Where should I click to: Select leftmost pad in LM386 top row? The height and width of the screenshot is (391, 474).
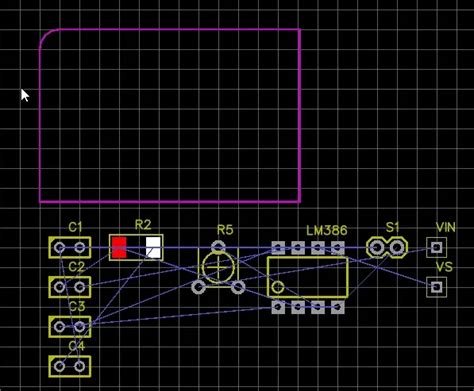tap(278, 248)
